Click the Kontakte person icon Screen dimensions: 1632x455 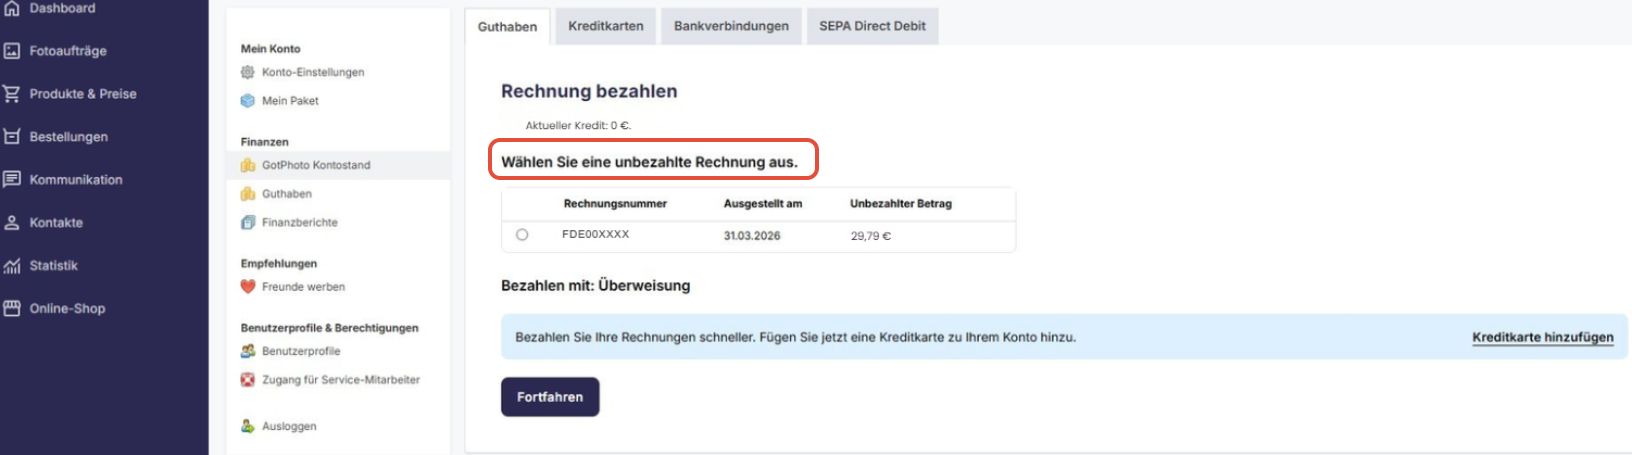(12, 223)
